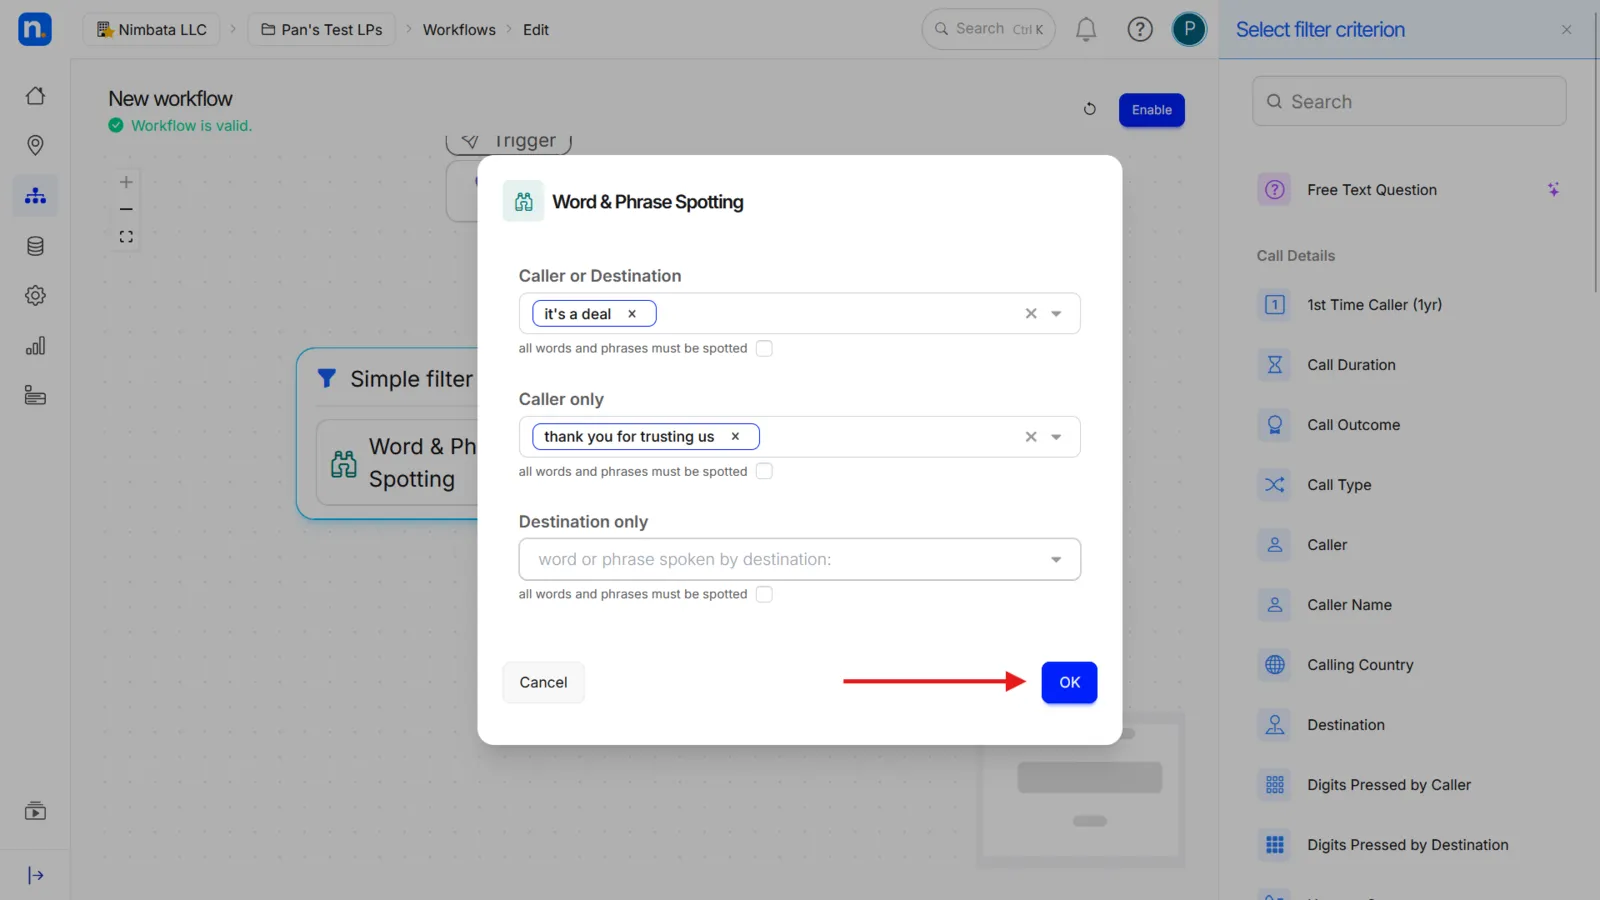Open Nimbata LLC account breadcrumb

point(152,30)
